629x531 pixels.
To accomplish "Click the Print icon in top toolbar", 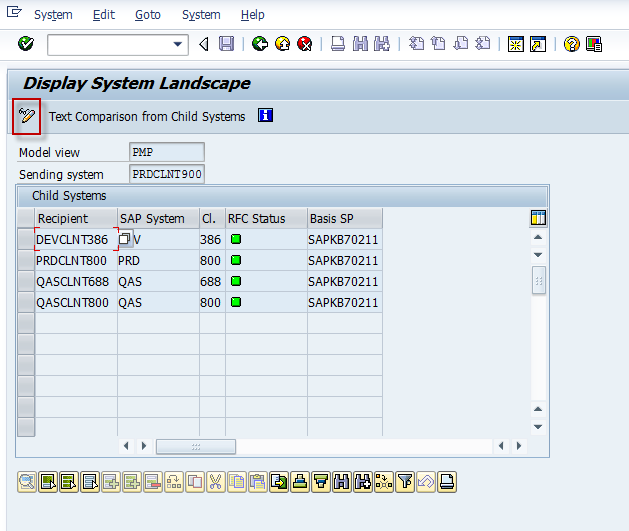I will tap(338, 44).
